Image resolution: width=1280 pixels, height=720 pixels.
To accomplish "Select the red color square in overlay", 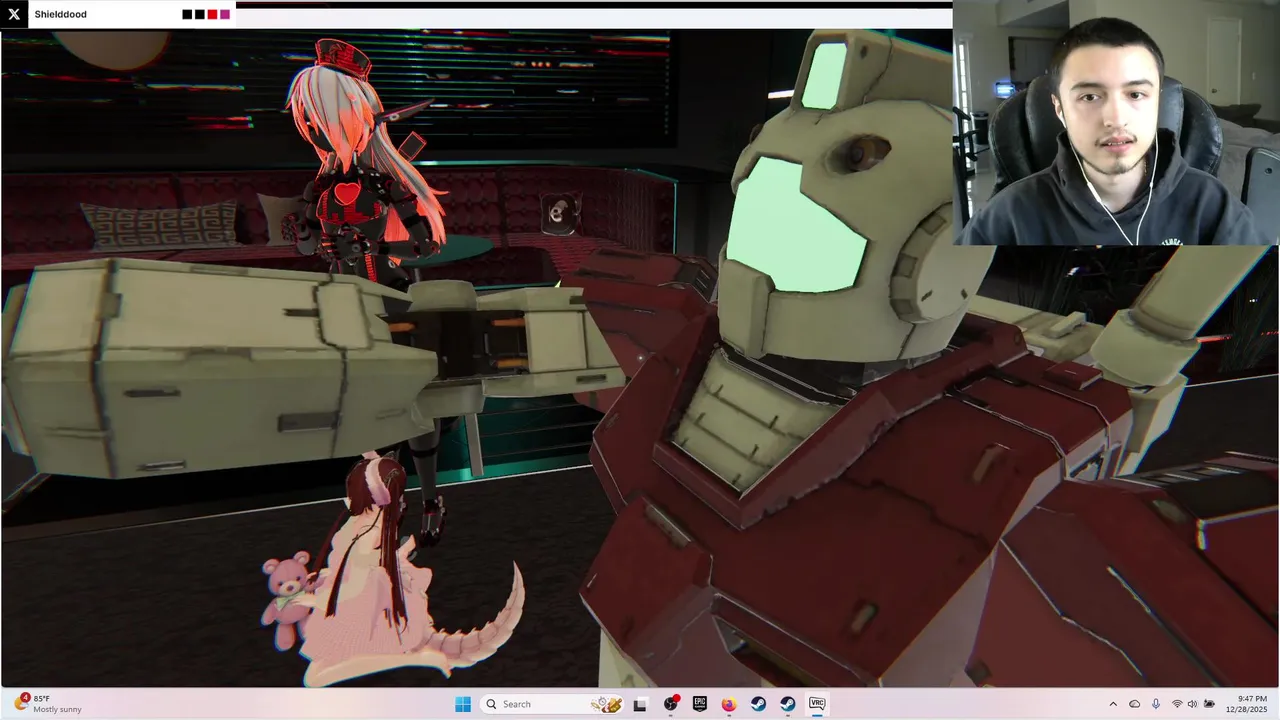I will [213, 14].
